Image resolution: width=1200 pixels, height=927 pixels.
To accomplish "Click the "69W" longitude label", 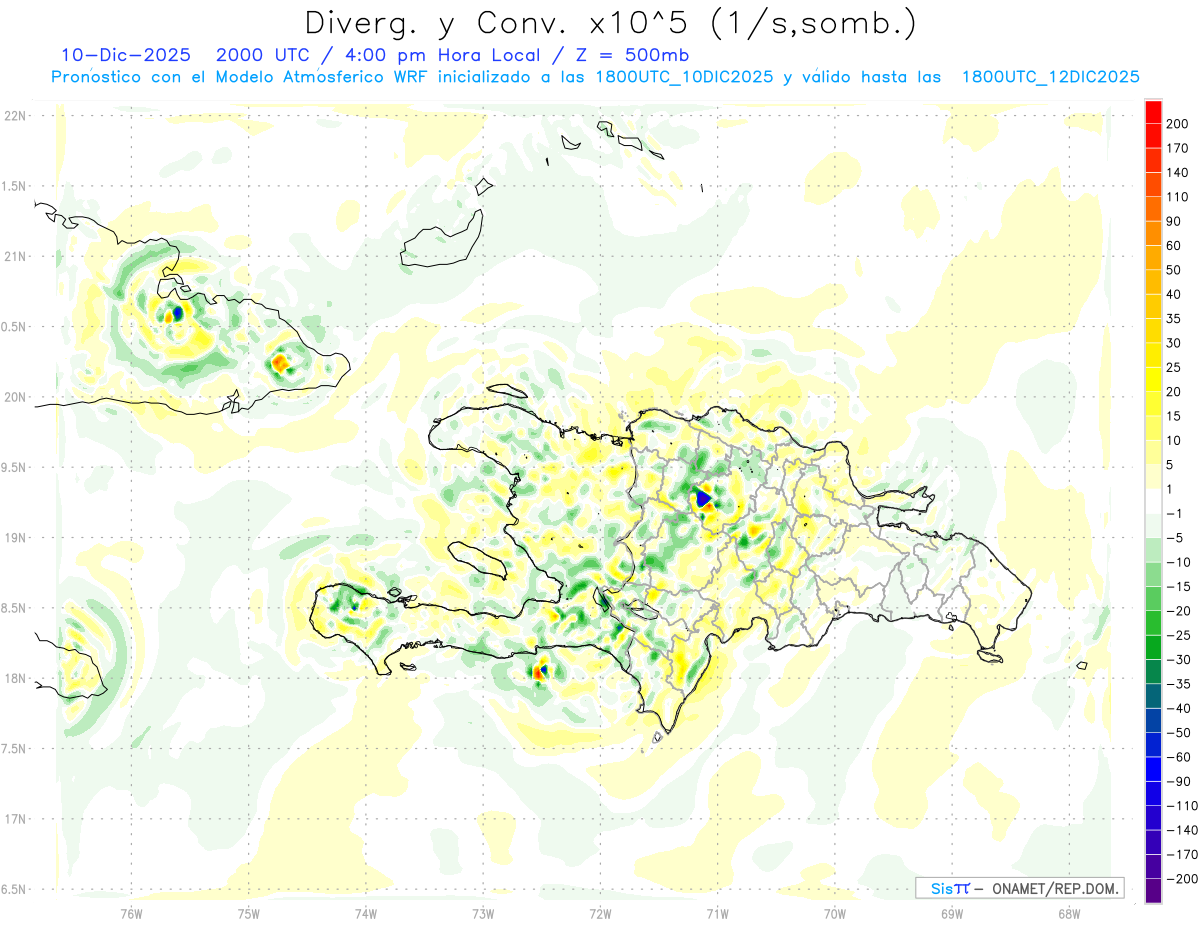I will coord(951,912).
